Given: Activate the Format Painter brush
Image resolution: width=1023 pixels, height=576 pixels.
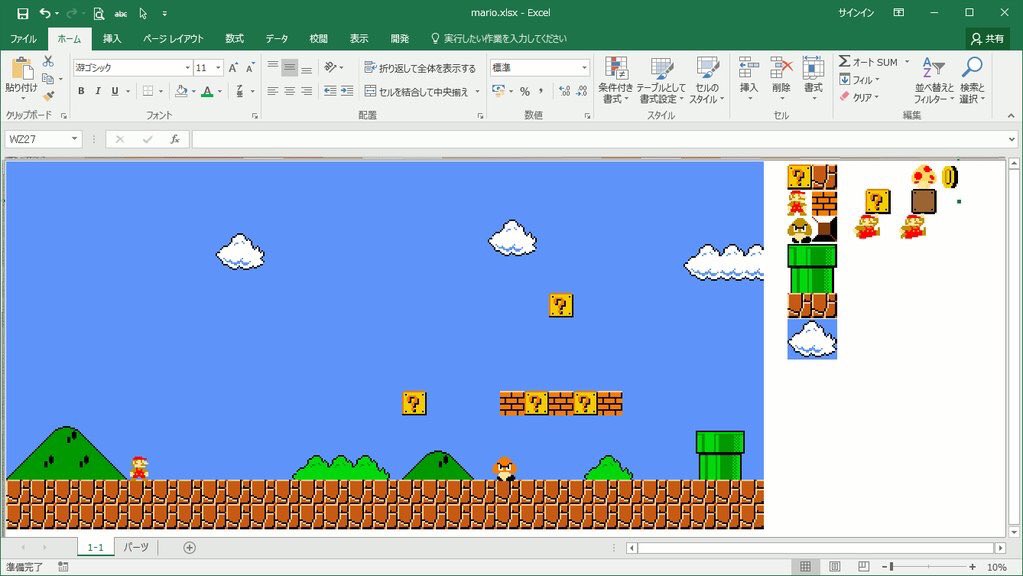Looking at the screenshot, I should pyautogui.click(x=48, y=96).
